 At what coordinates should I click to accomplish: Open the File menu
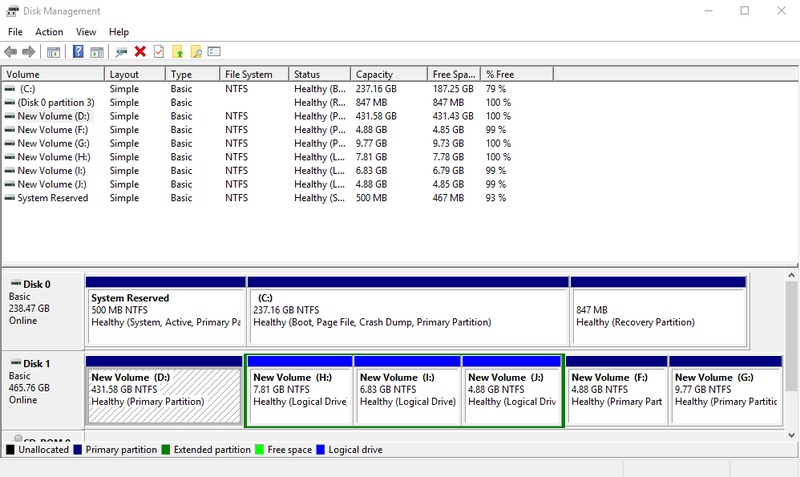point(15,32)
